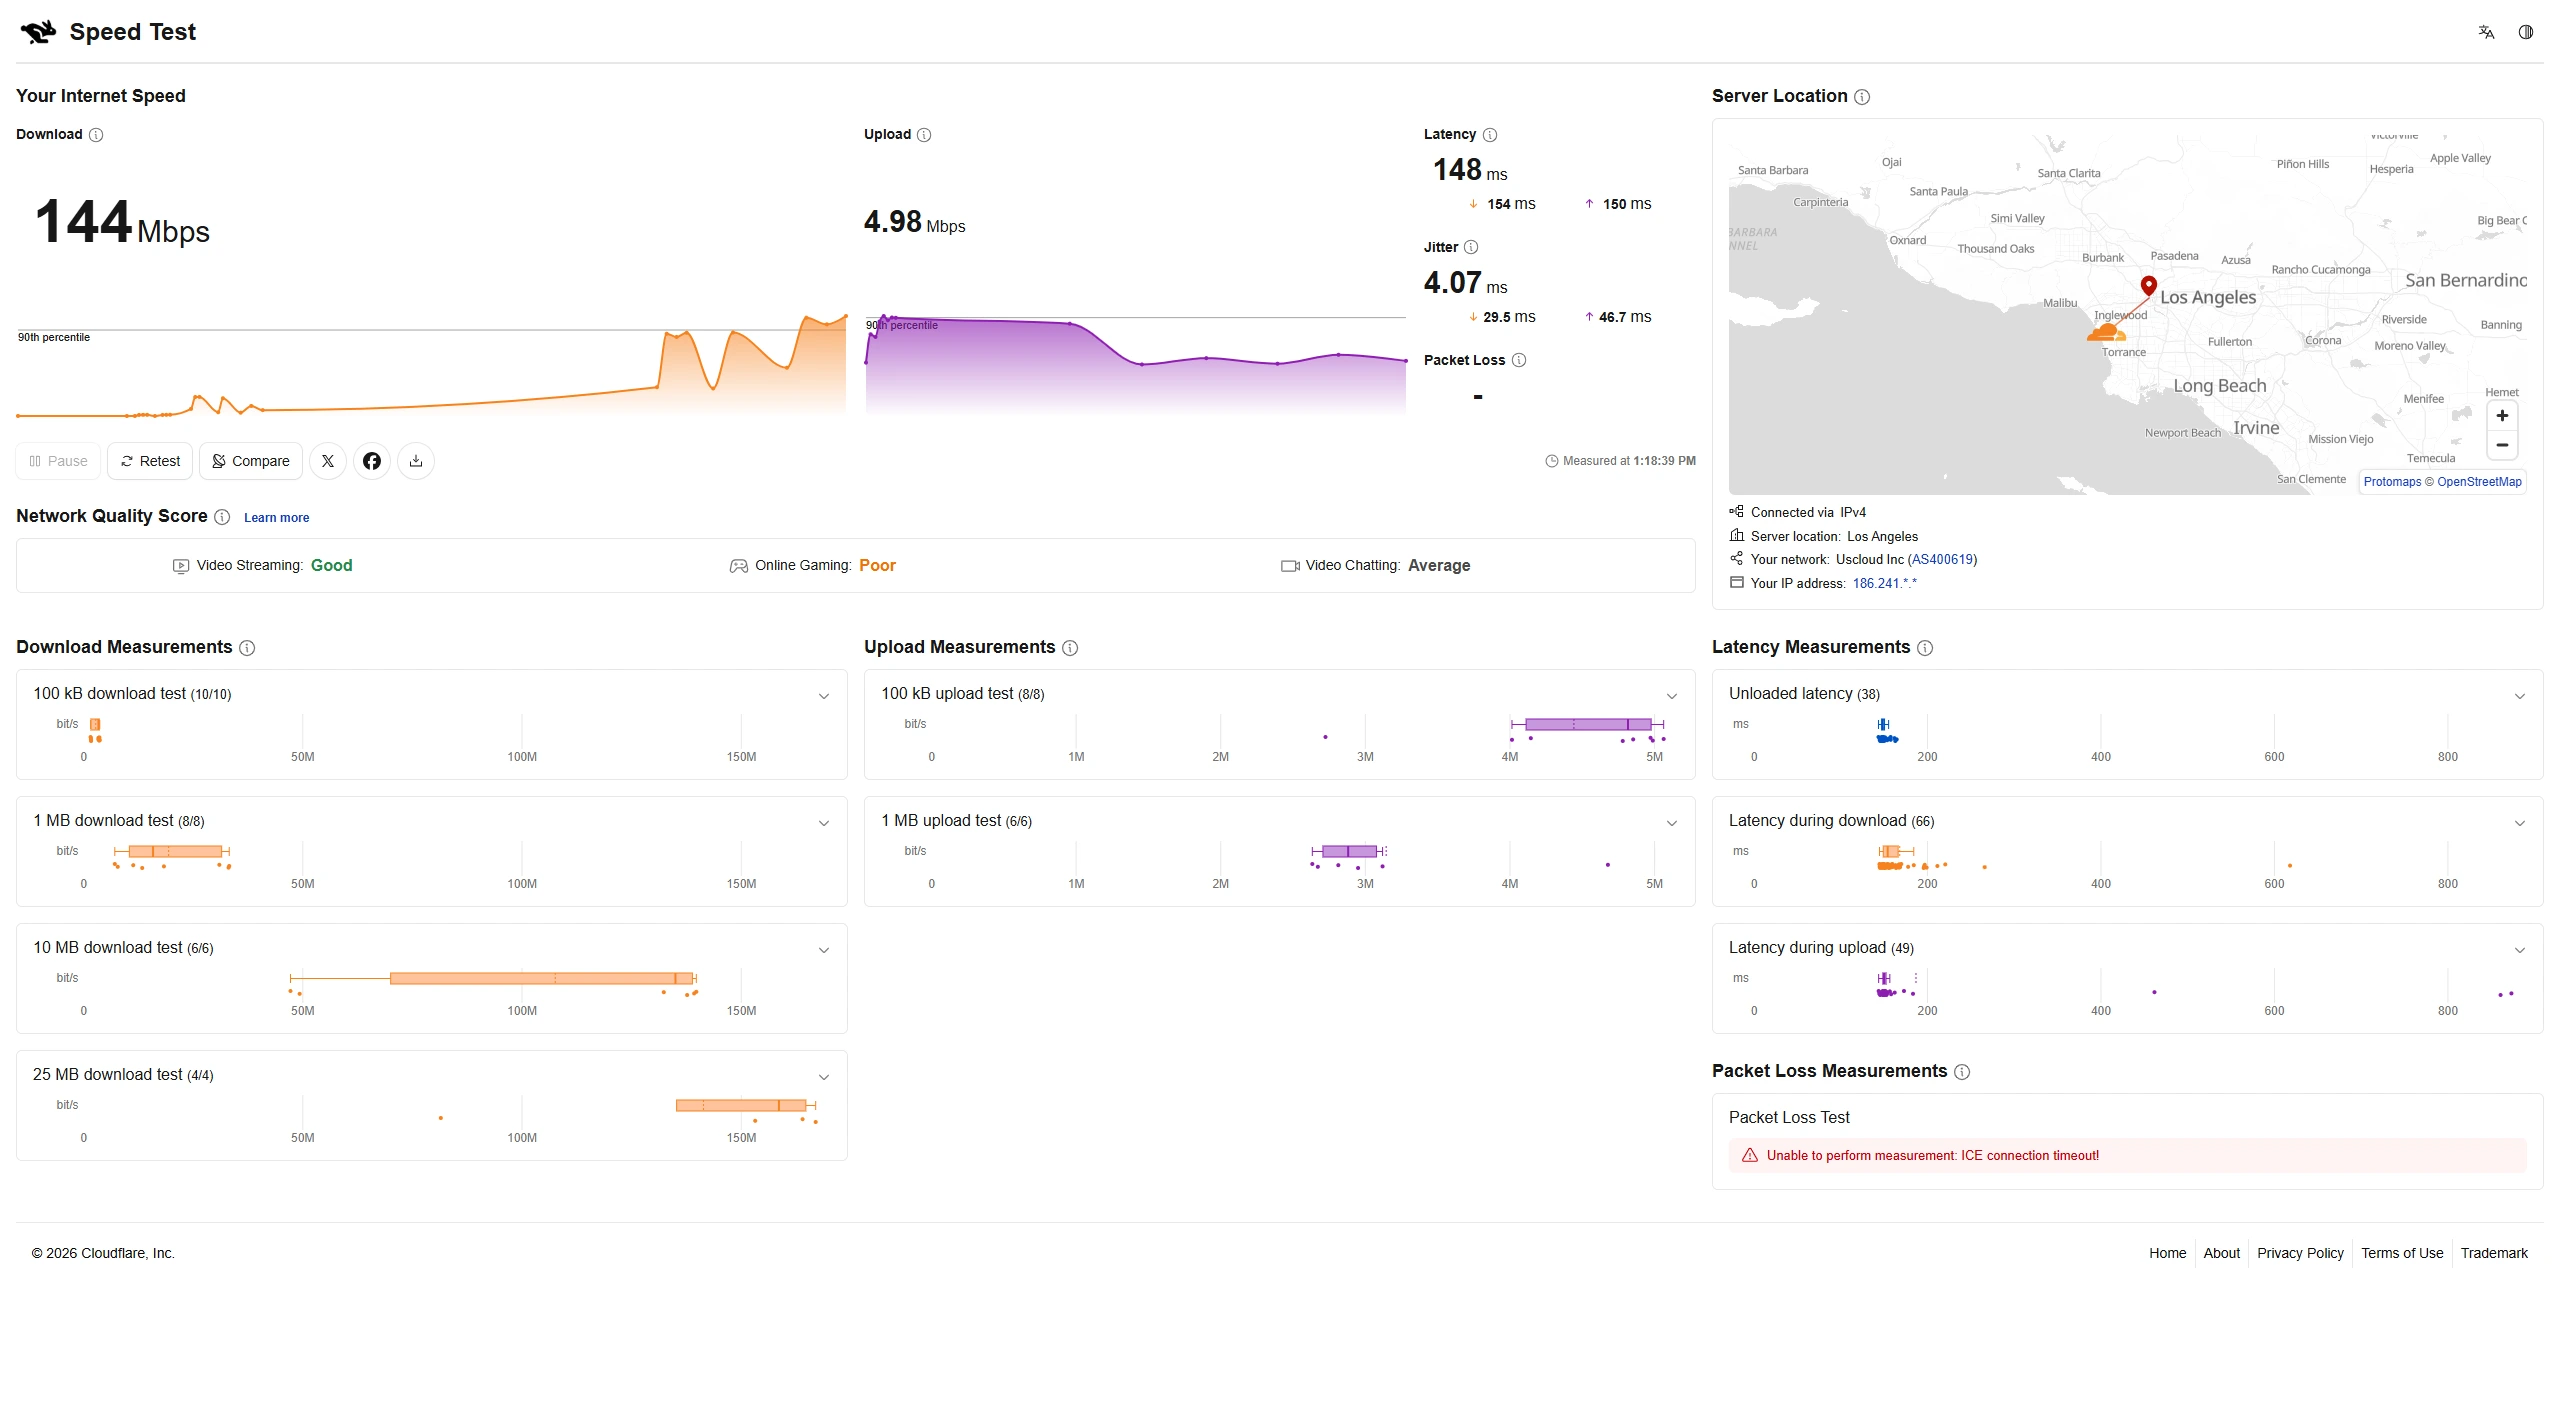Click the Retest button
Viewport: 2559px width, 1423px height.
point(150,461)
